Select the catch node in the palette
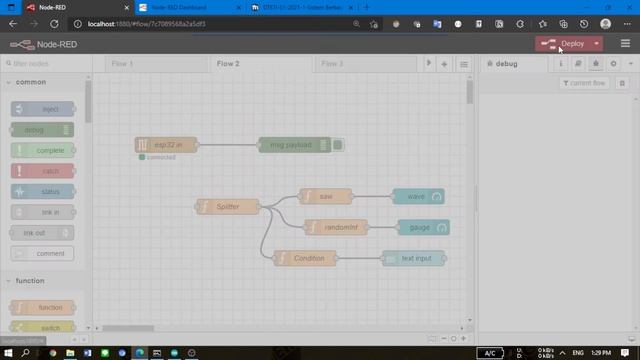This screenshot has height=360, width=640. click(42, 171)
